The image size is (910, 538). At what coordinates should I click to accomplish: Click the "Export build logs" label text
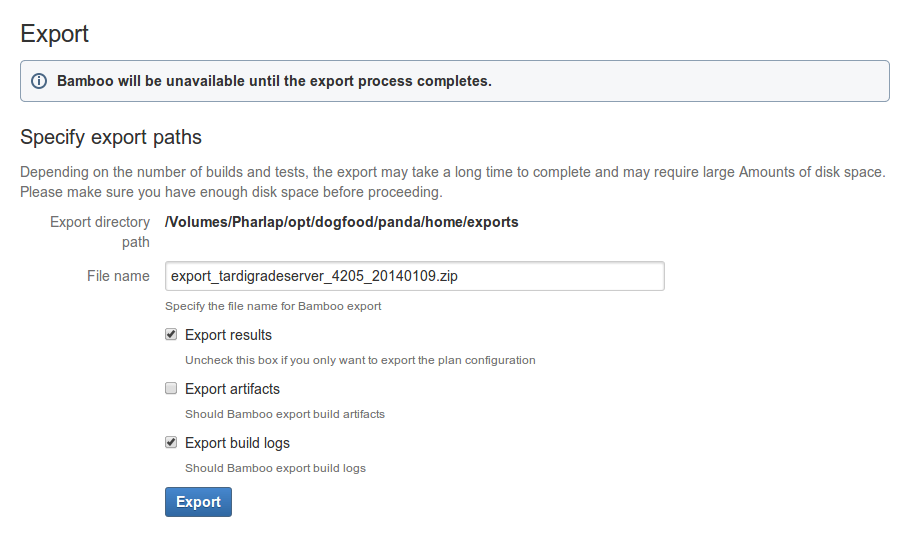tap(237, 443)
